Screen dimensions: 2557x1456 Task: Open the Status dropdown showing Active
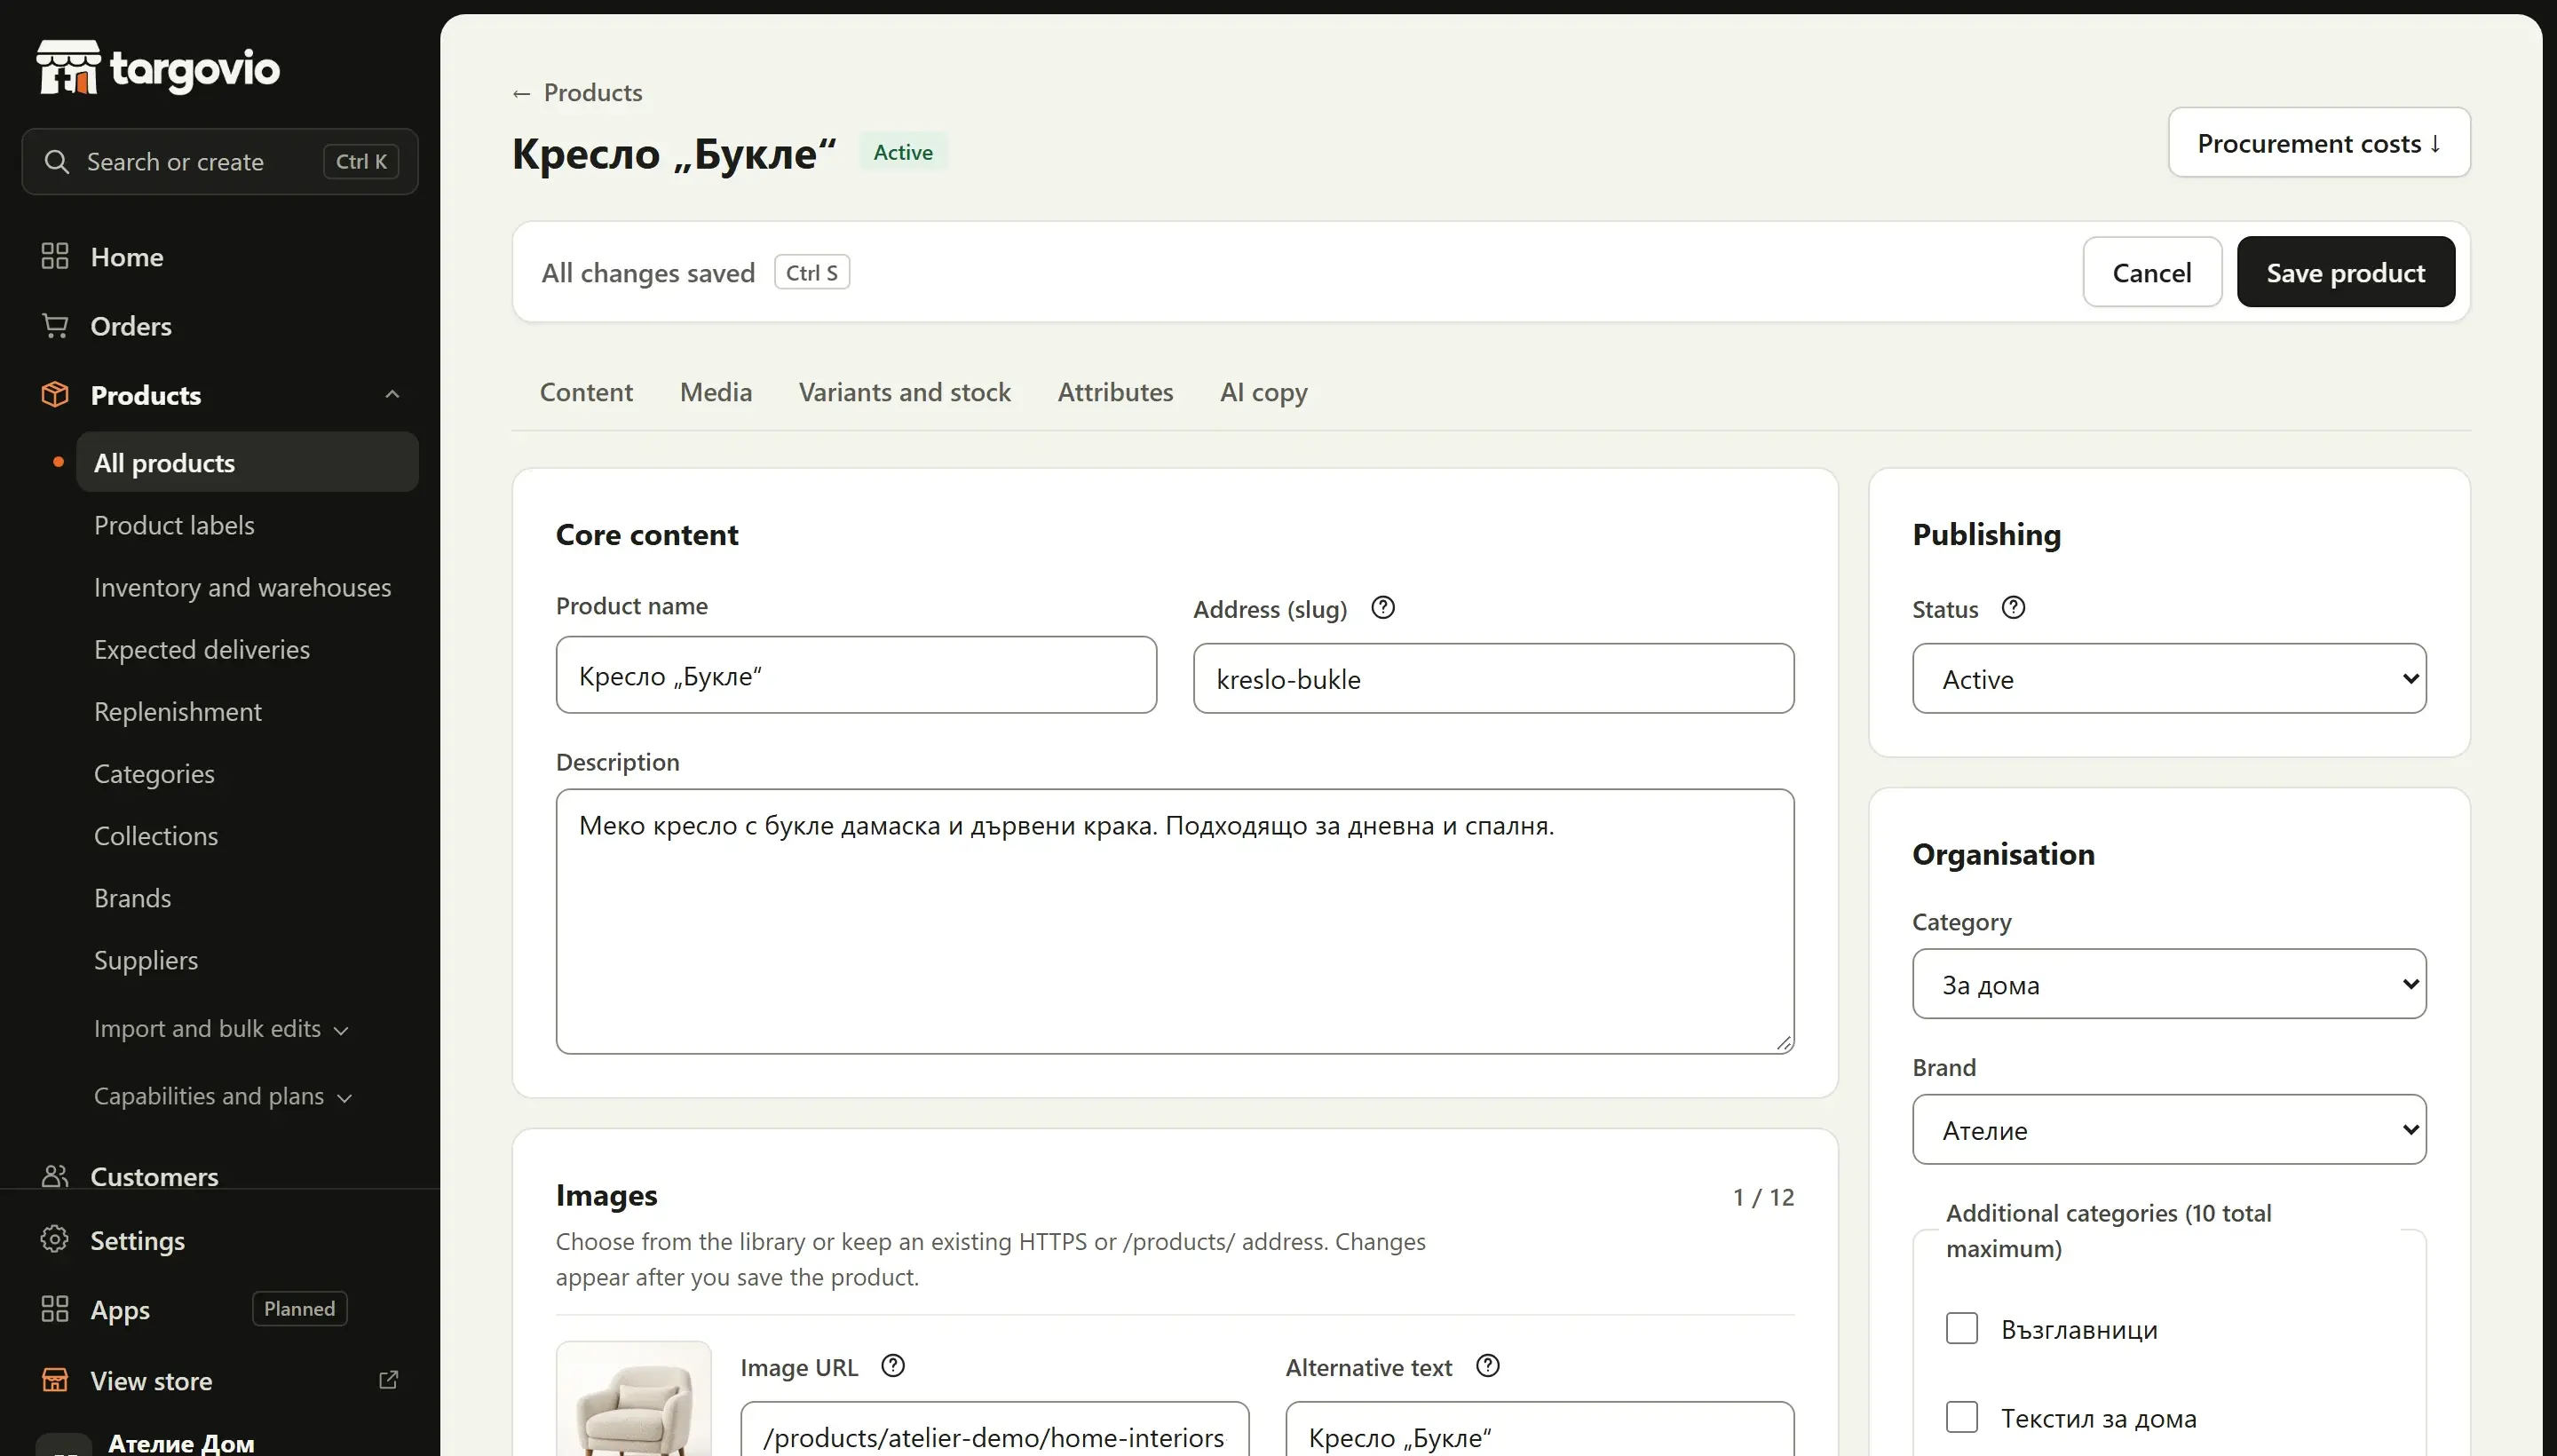pos(2169,678)
